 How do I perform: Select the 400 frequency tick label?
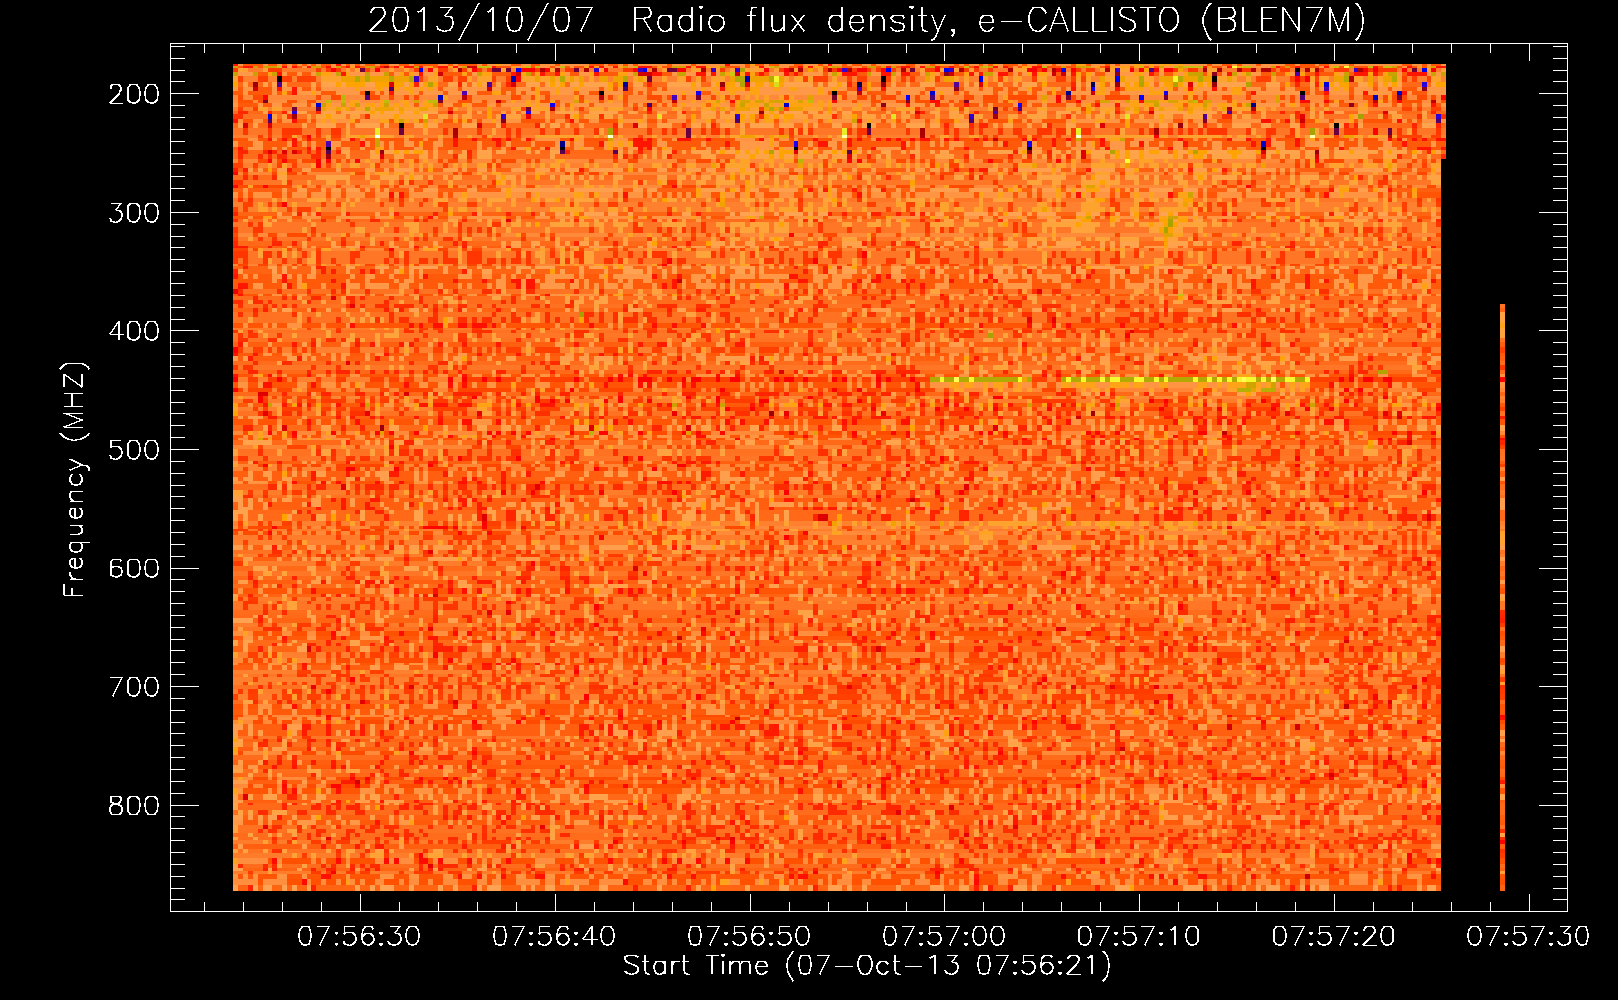(x=134, y=331)
